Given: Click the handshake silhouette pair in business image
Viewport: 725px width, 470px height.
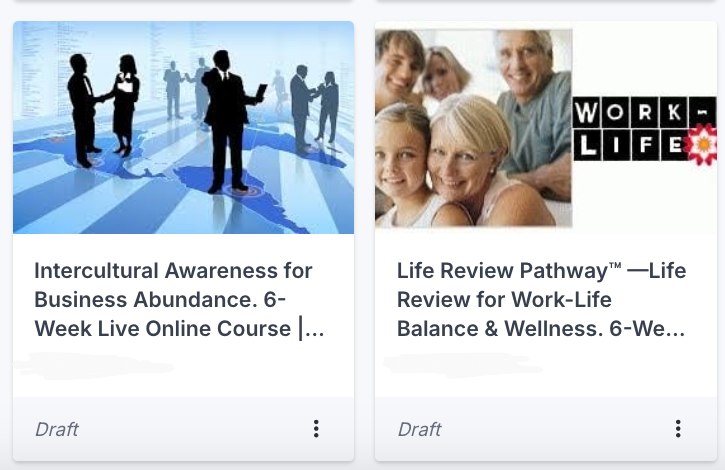Looking at the screenshot, I should pyautogui.click(x=104, y=110).
